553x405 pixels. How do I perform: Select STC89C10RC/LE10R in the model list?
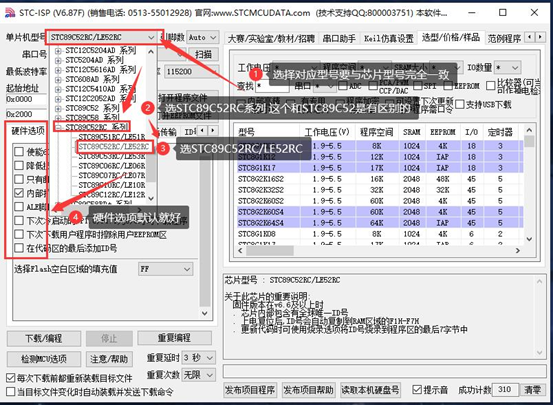click(x=111, y=185)
